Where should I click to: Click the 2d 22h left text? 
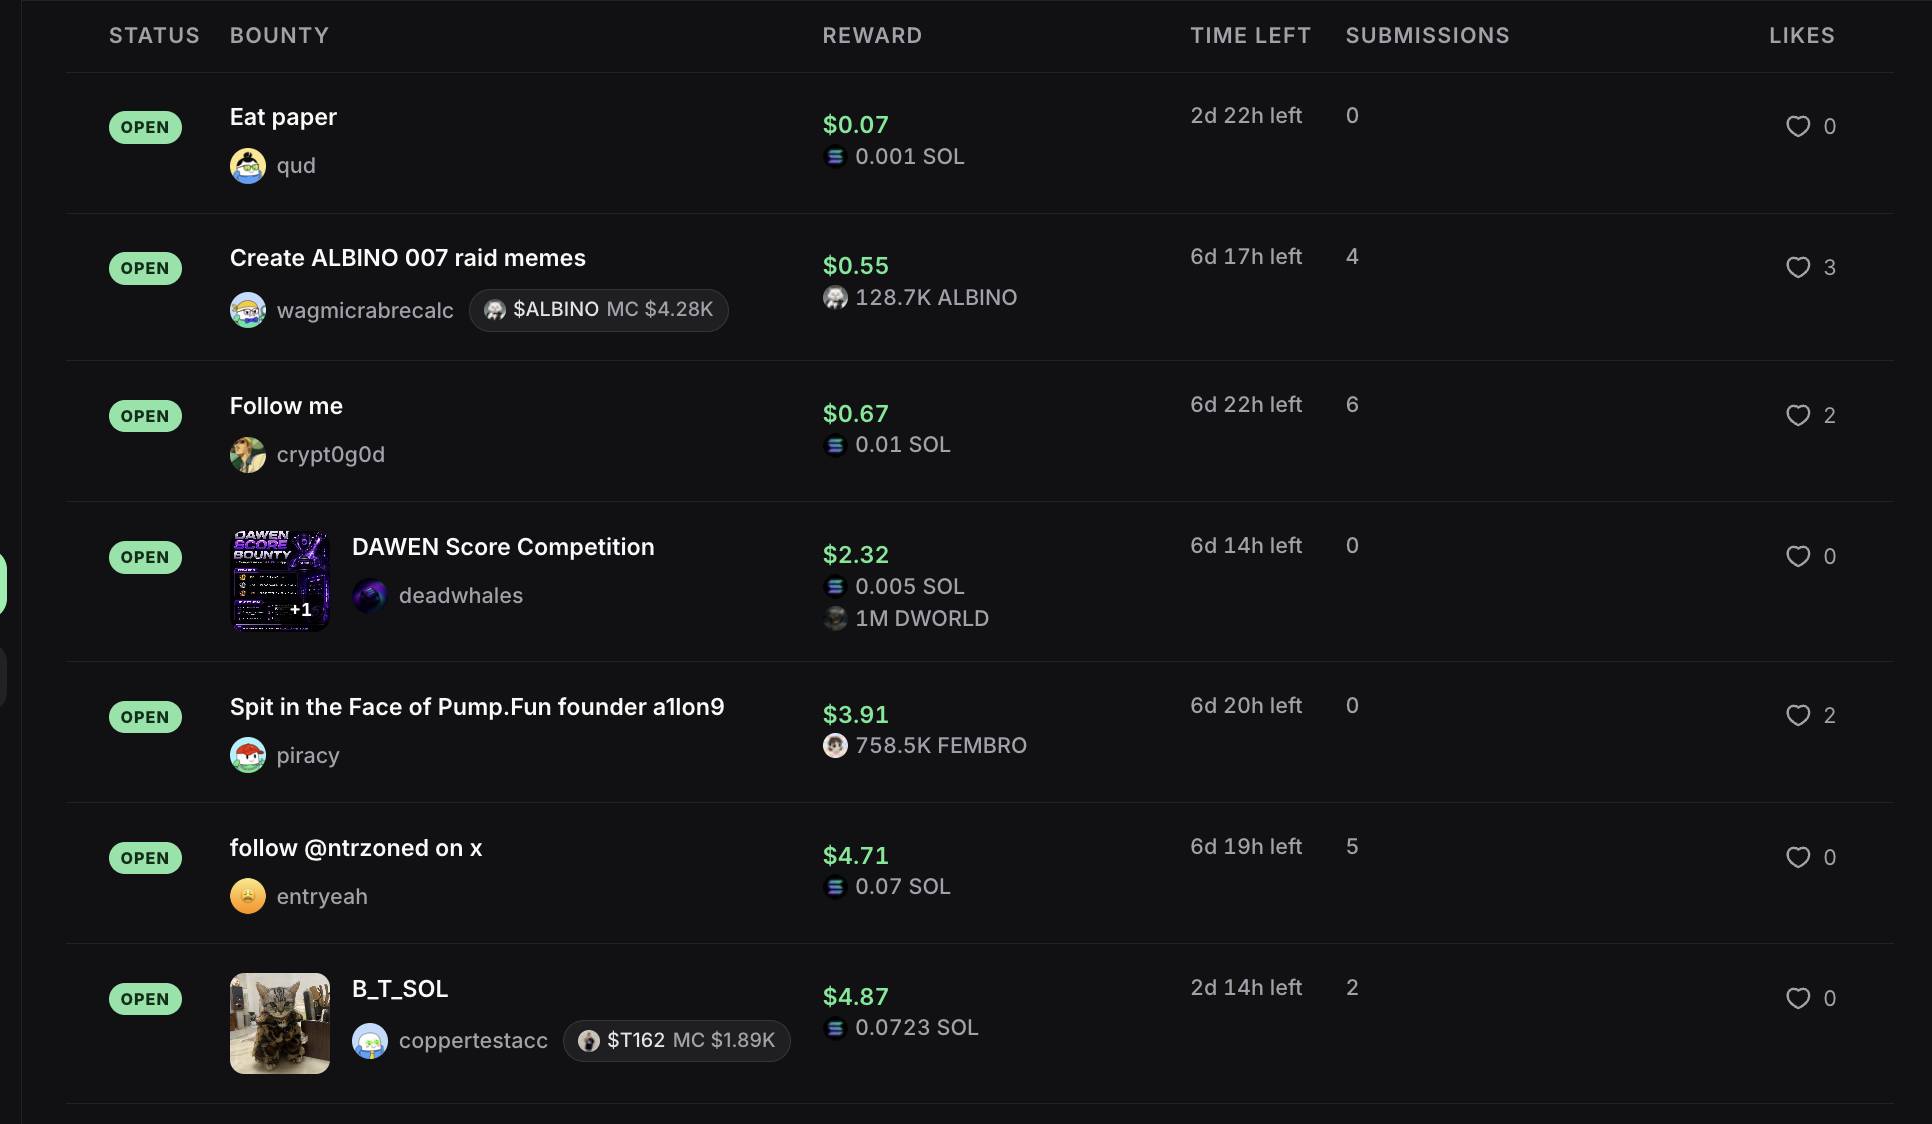(x=1246, y=116)
